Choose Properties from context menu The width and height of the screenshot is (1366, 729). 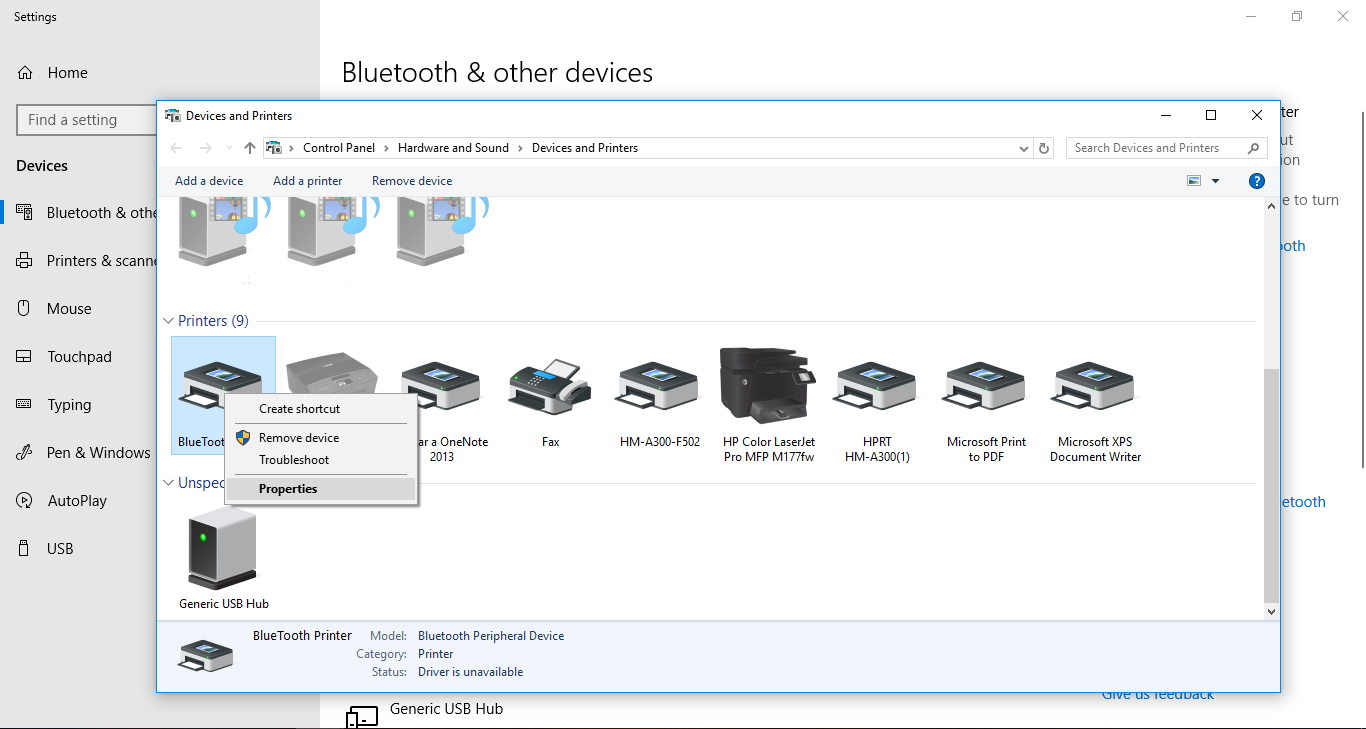tap(321, 489)
